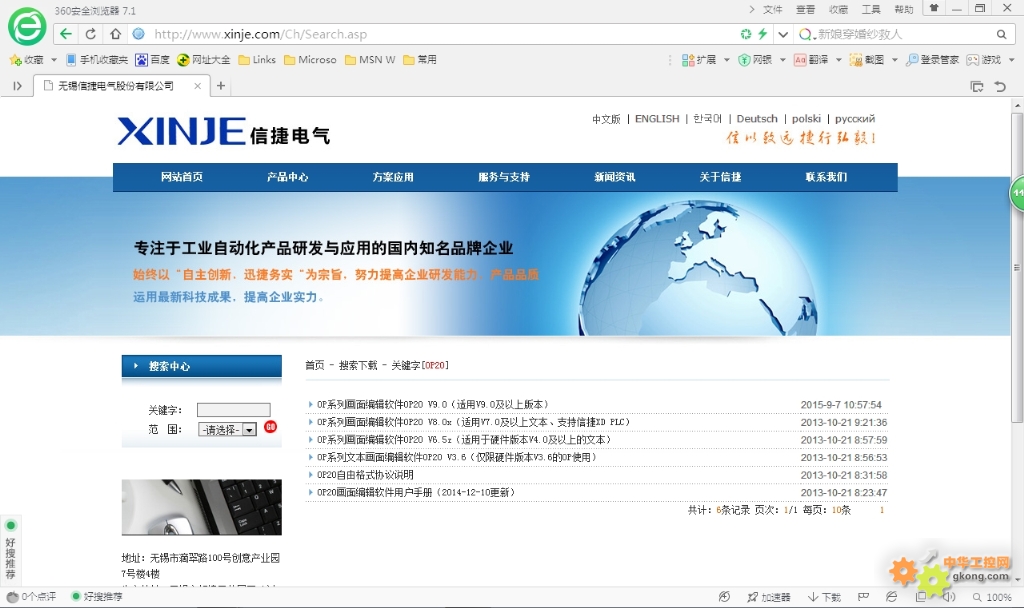Viewport: 1024px width, 608px height.
Task: Switch site language to ENGLISH
Action: (x=657, y=119)
